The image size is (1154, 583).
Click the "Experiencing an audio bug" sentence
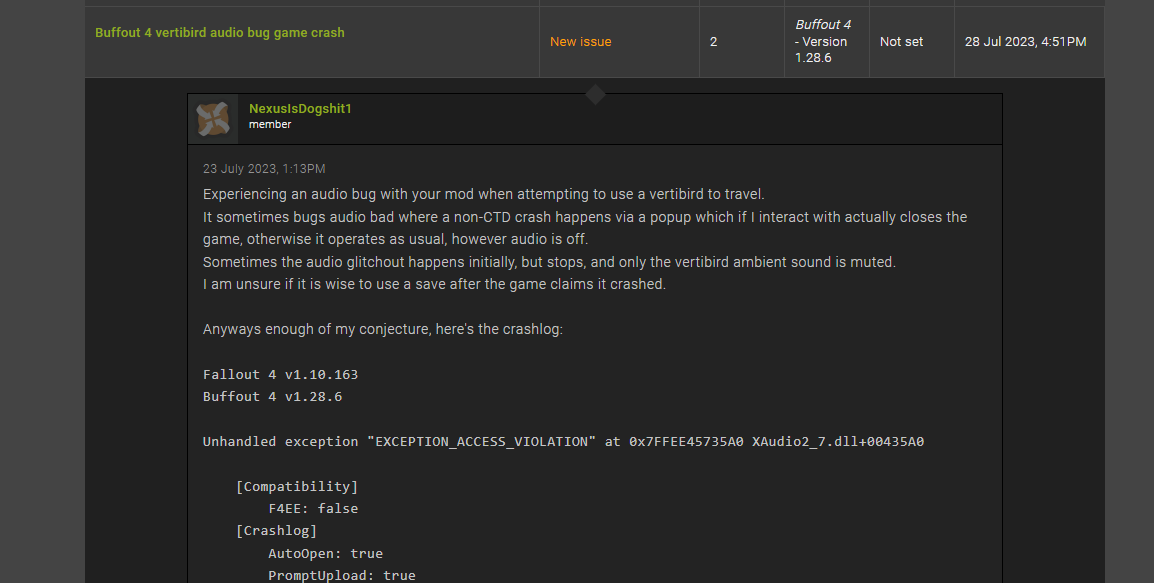coord(483,194)
